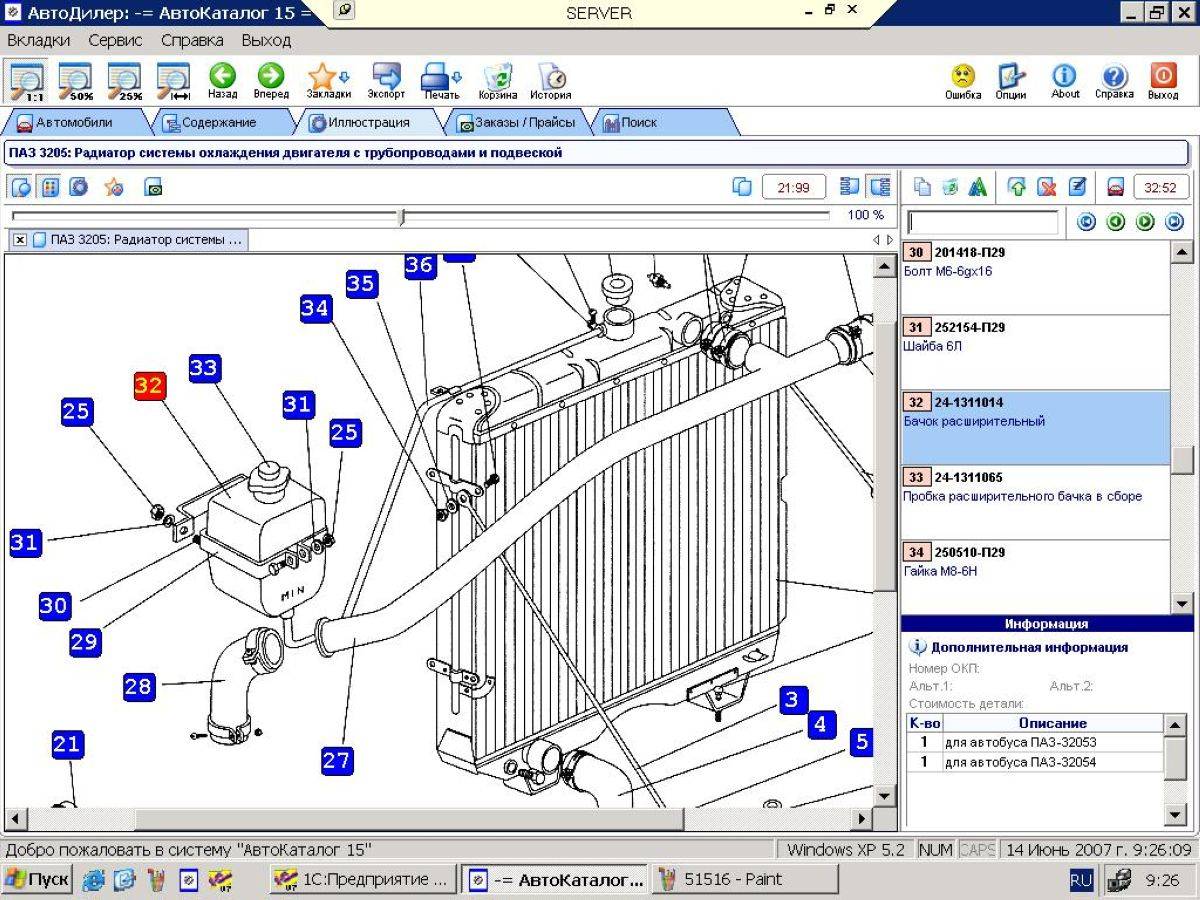
Task: Select part 34 Гайка М8-6Н
Action: coord(1035,576)
